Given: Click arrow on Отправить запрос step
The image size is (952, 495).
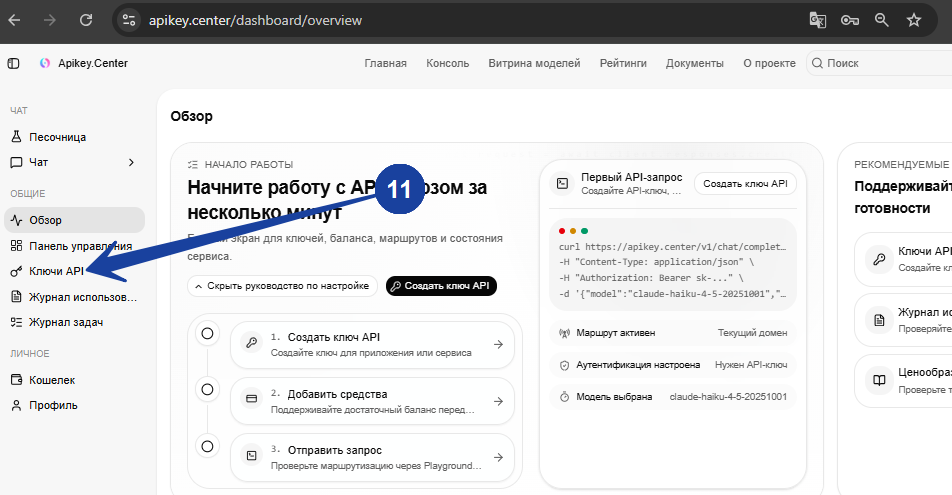Looking at the screenshot, I should click(x=498, y=457).
